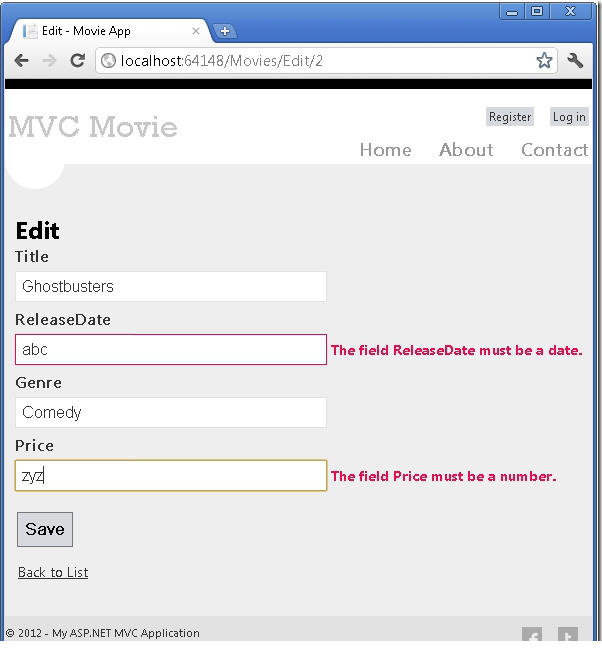
Task: Click the Price must be a number error
Action: [444, 477]
